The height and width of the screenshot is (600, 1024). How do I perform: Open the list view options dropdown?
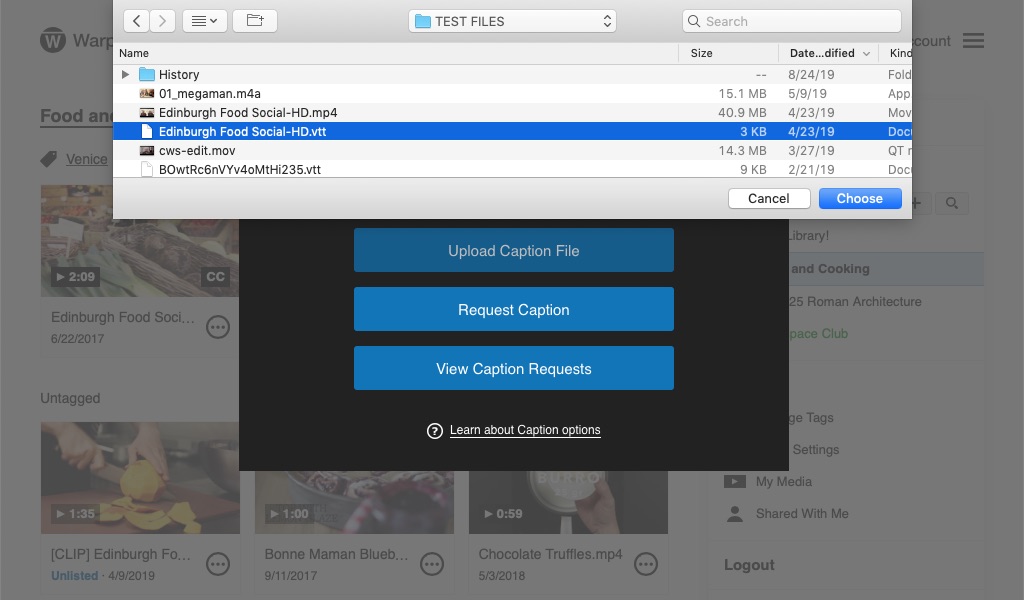[x=204, y=21]
